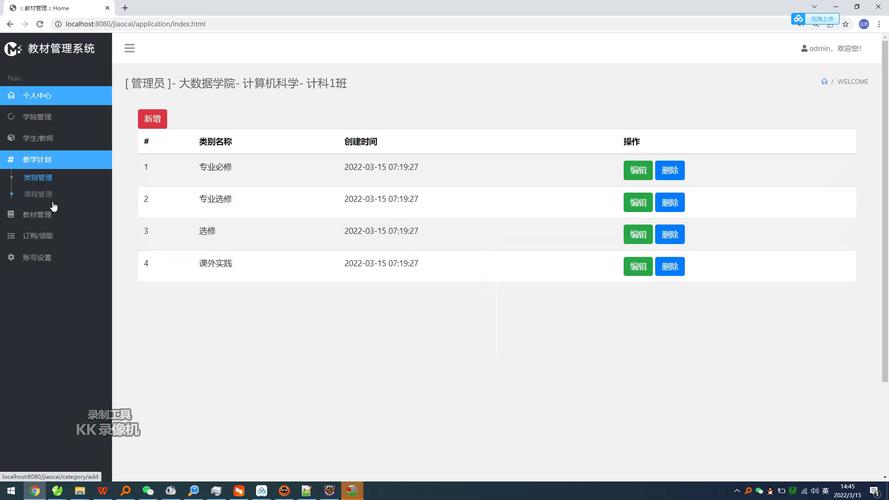Screen dimensions: 889x500
Task: Click the admin user profile icon
Action: pos(804,48)
